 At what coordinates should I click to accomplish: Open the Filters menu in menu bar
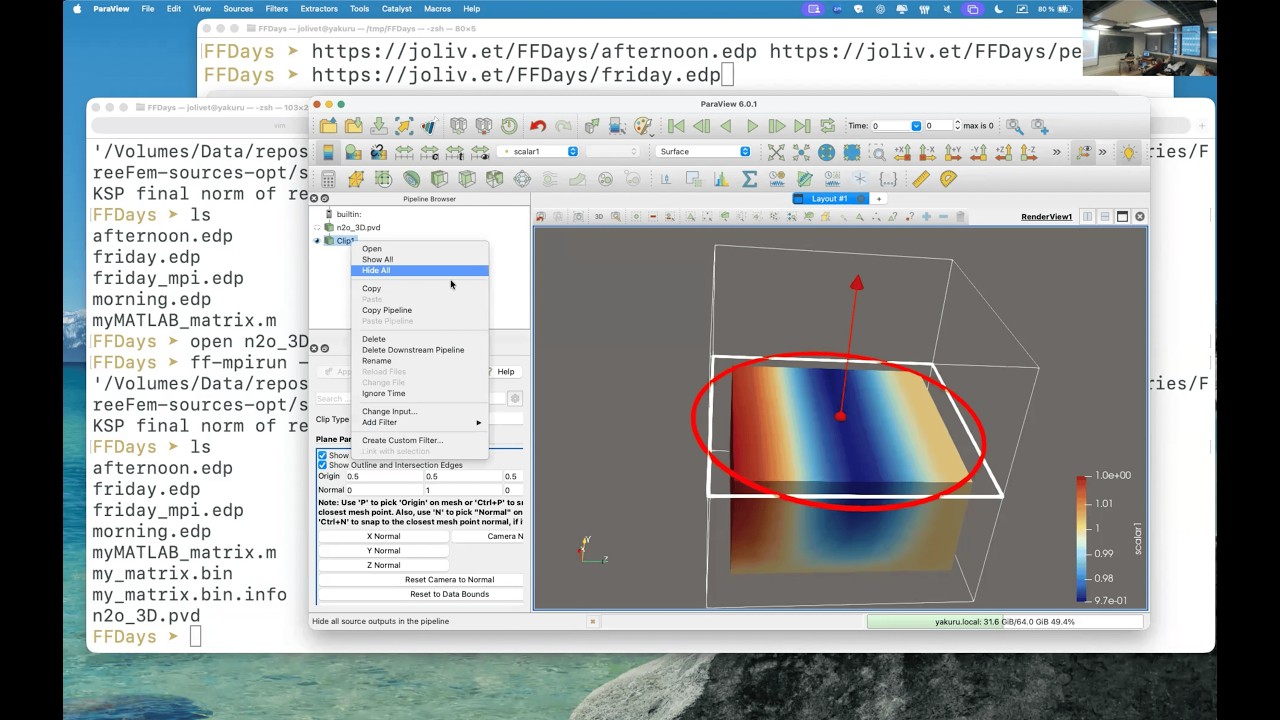click(276, 9)
